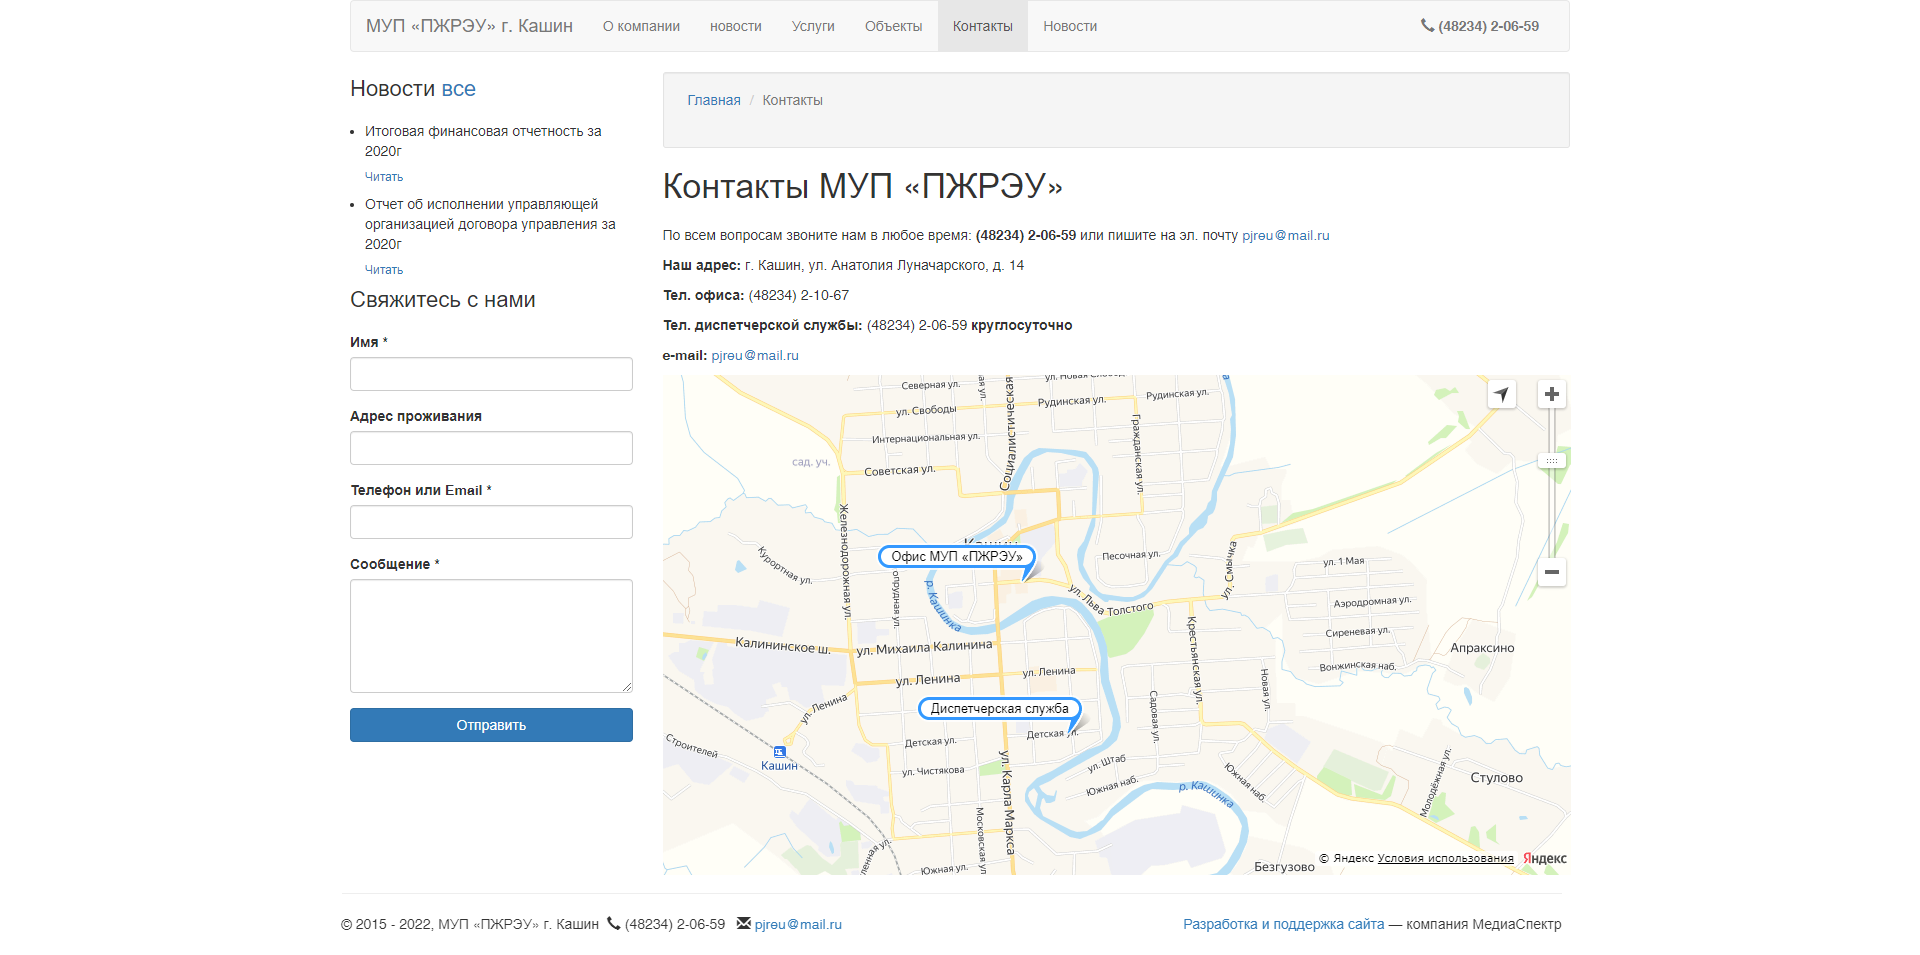
Task: Click the Офис МУП «ПЖРЭУ» map marker
Action: pyautogui.click(x=956, y=557)
